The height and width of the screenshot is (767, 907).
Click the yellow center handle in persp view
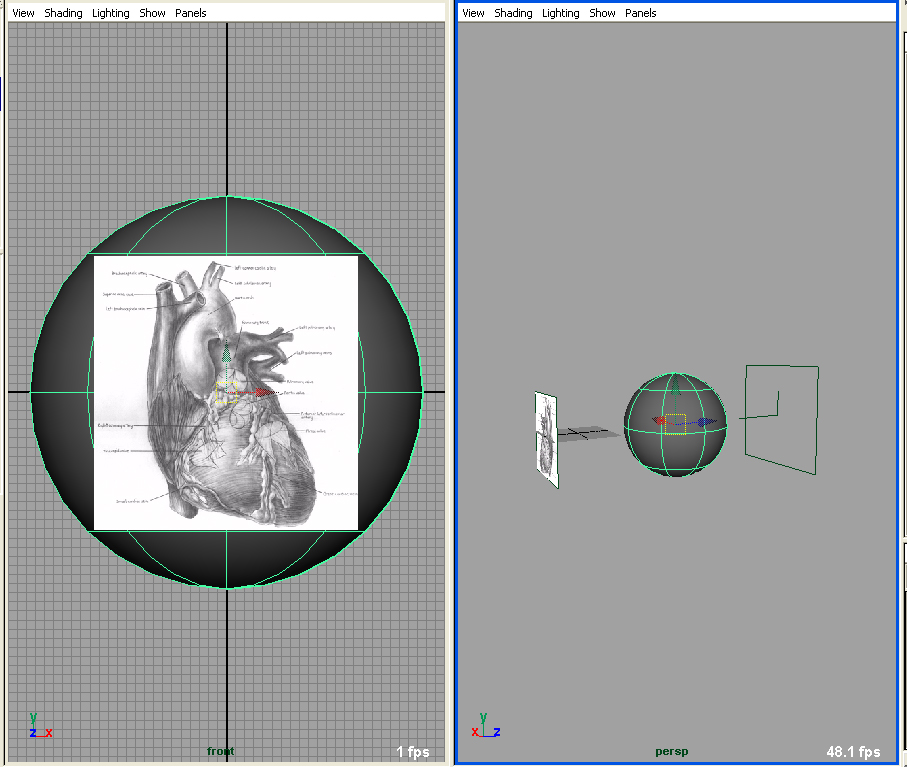675,424
